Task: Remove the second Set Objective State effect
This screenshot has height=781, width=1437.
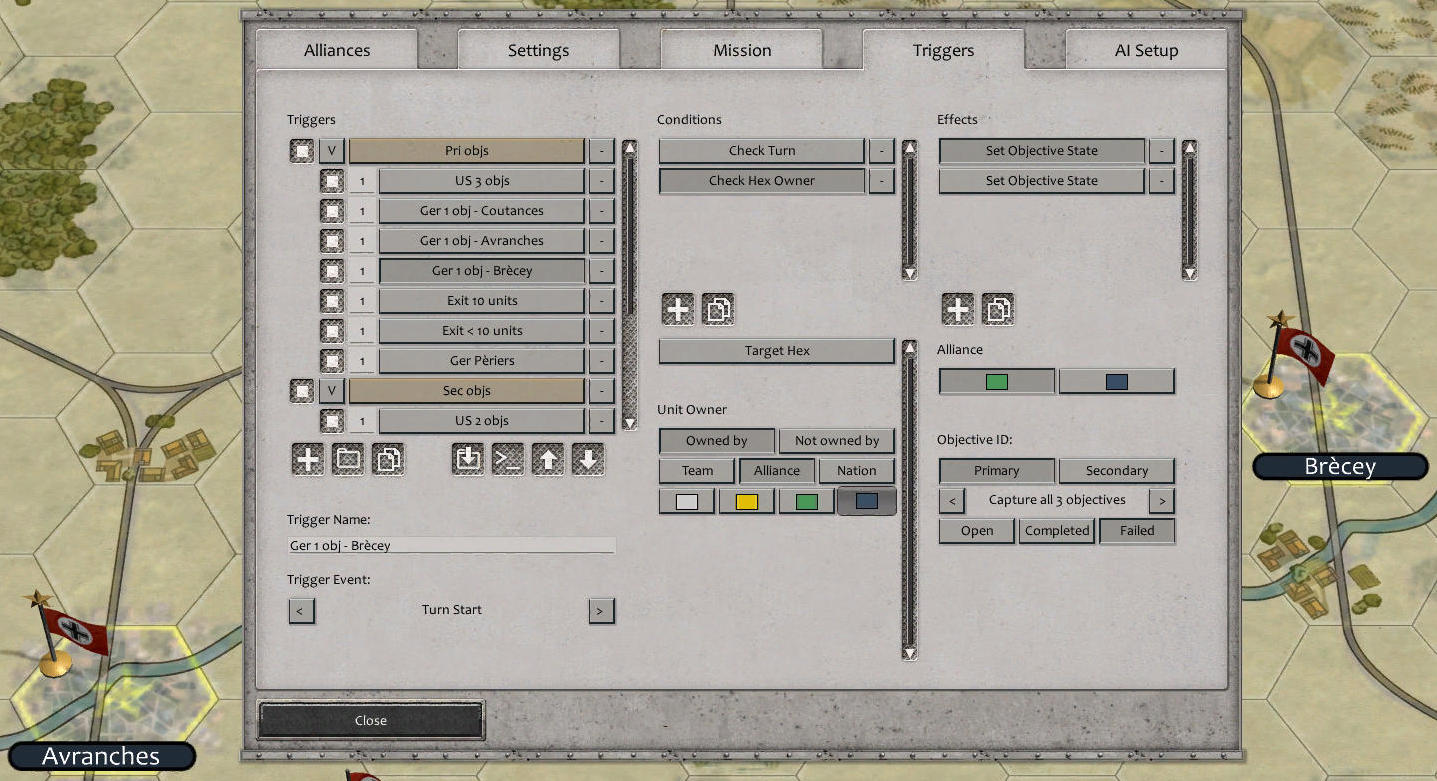Action: tap(1161, 181)
